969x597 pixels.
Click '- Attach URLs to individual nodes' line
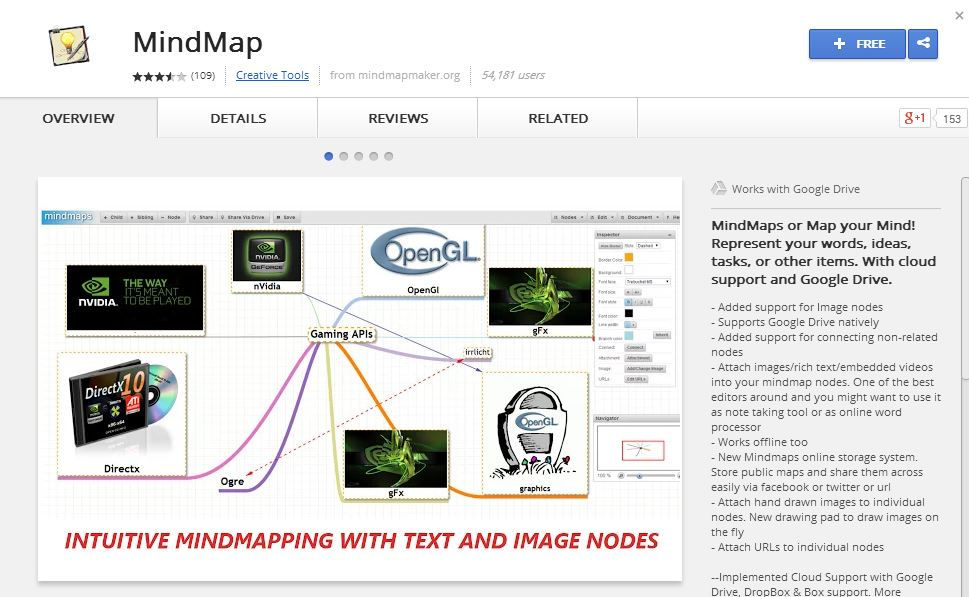797,547
